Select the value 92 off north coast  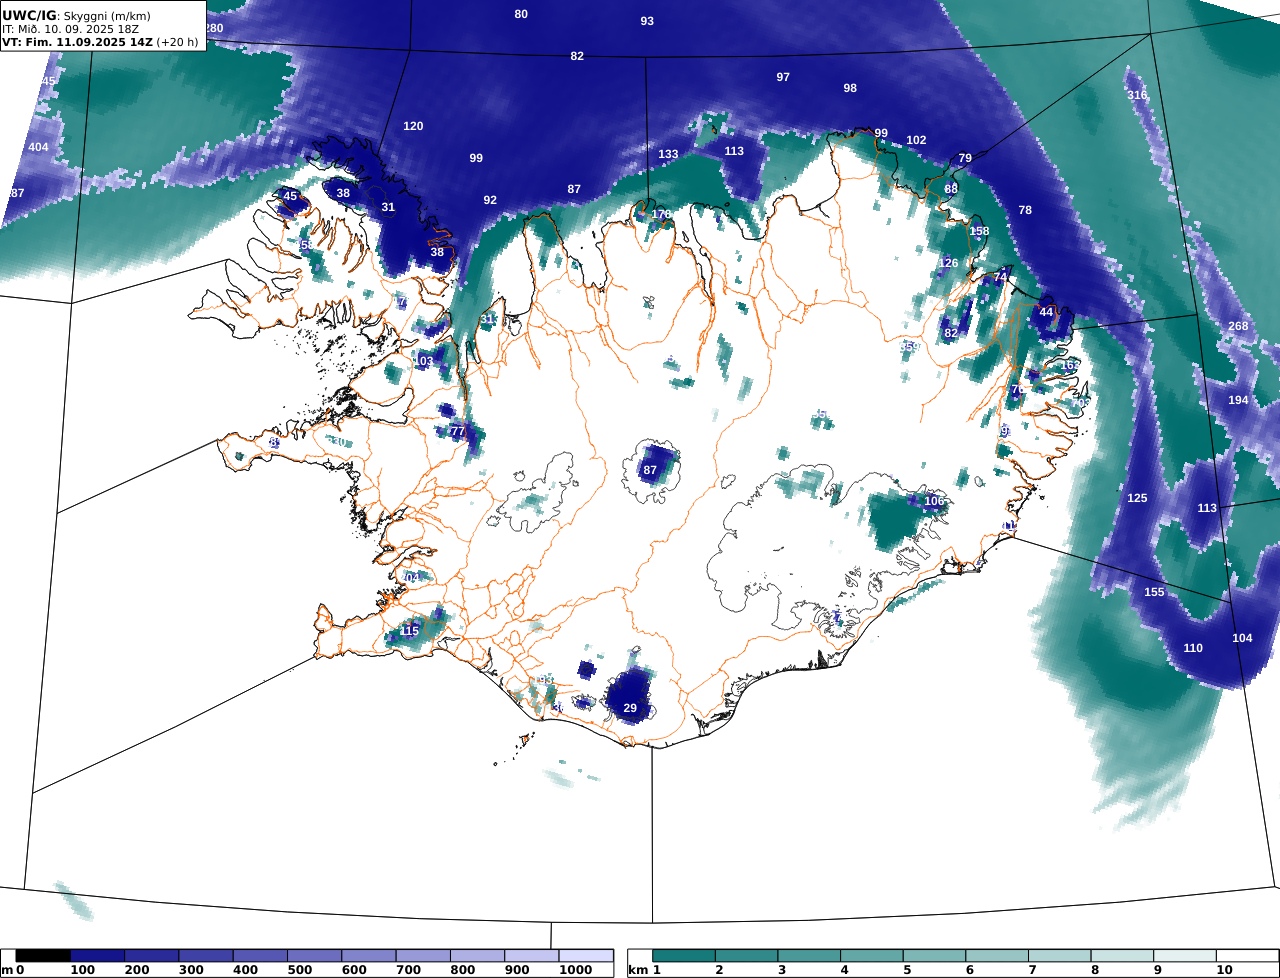coord(490,200)
